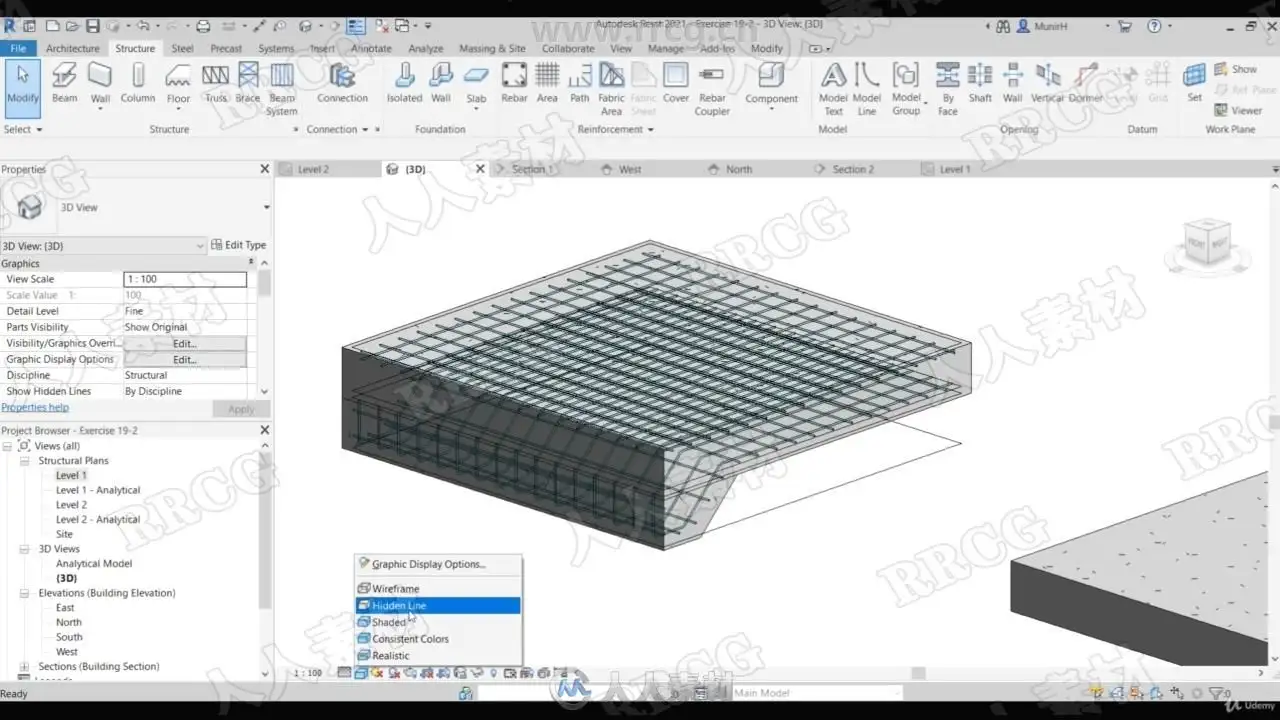Collapse 3D Views tree node
The width and height of the screenshot is (1280, 720).
pos(24,549)
